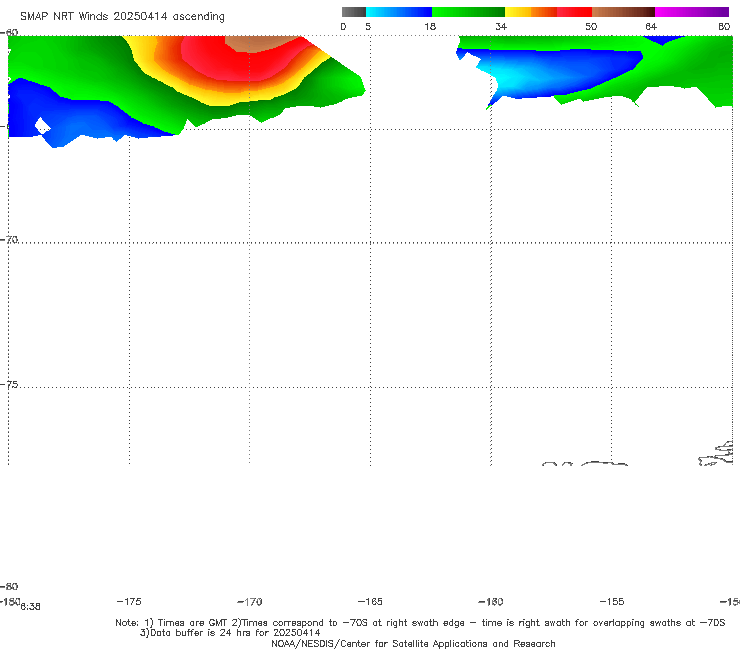The height and width of the screenshot is (650, 740).
Task: Click the longitude label '-175'
Action: (129, 601)
